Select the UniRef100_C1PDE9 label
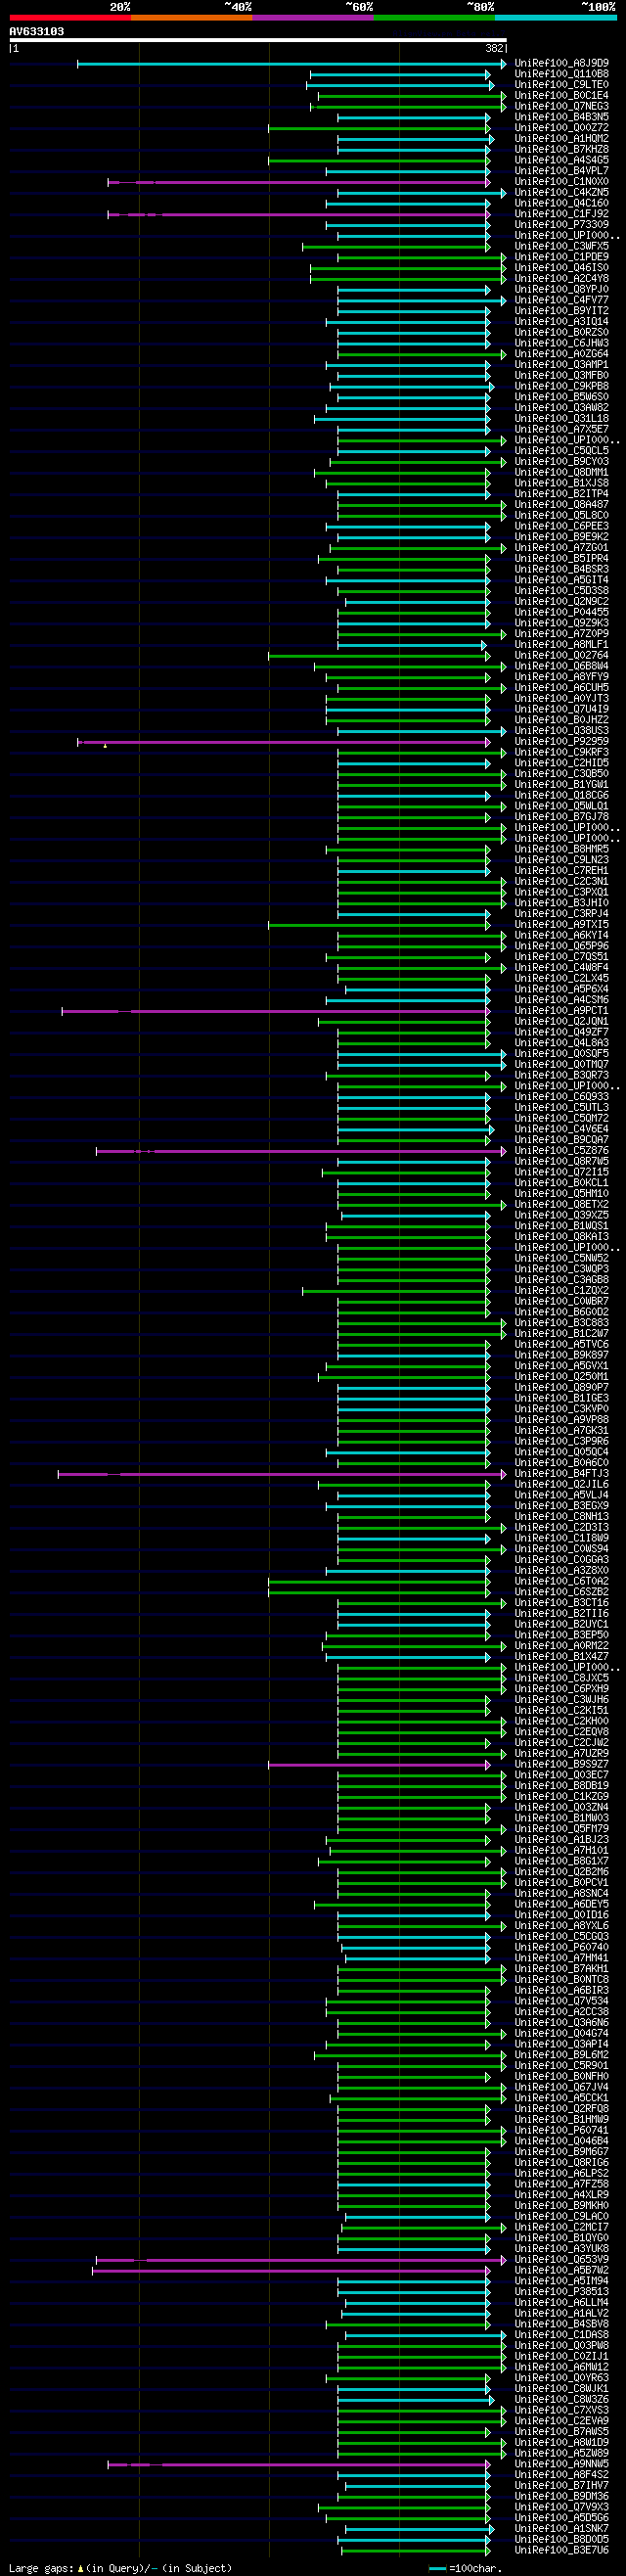626x2576 pixels. (x=561, y=258)
